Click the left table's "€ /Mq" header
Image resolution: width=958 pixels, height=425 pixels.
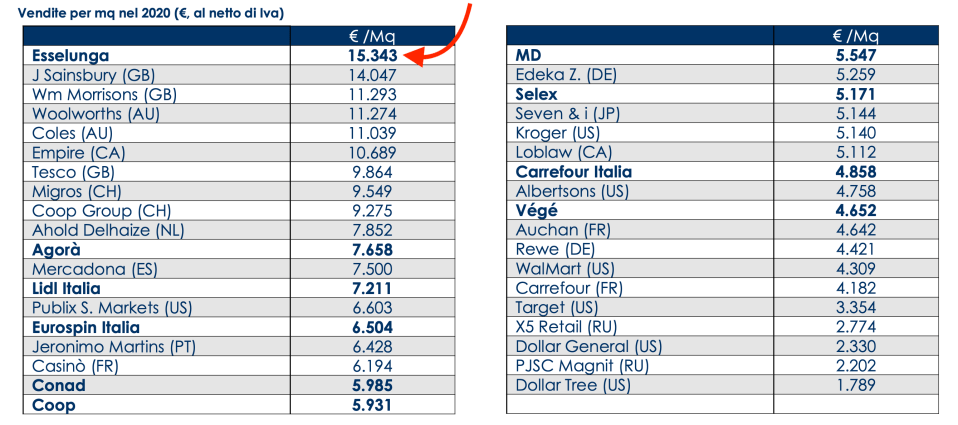point(372,36)
